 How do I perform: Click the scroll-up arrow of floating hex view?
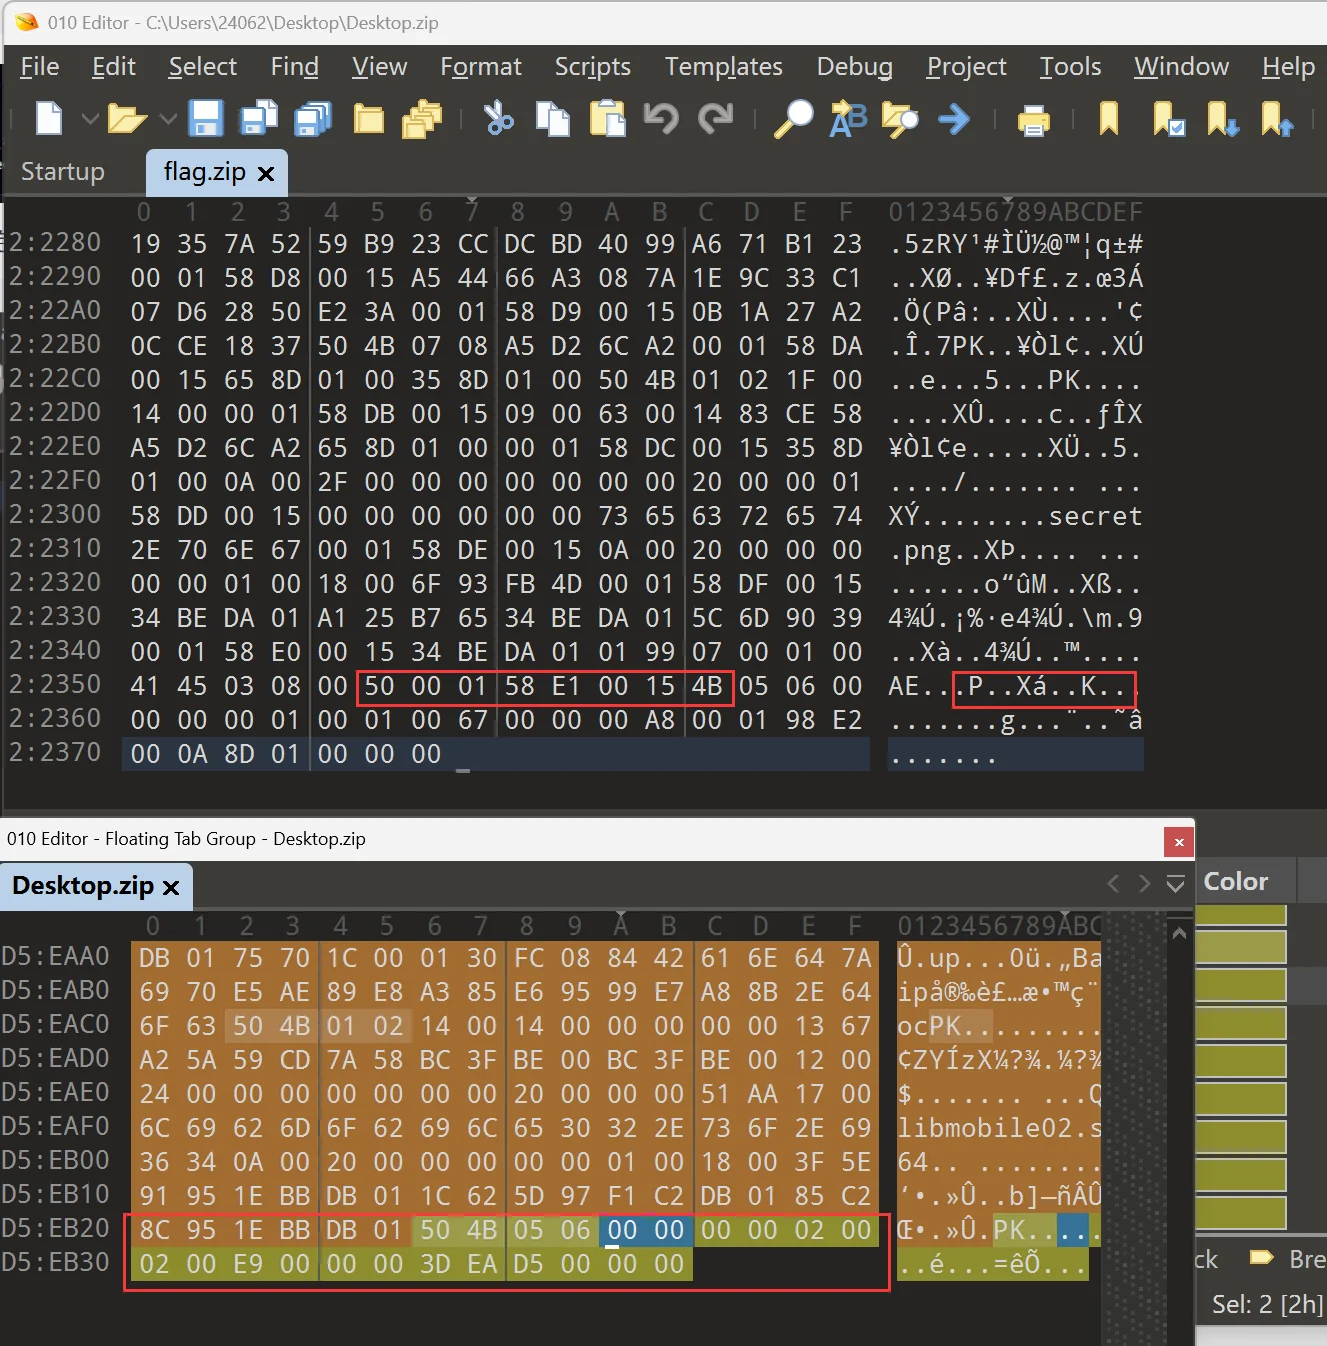tap(1179, 933)
